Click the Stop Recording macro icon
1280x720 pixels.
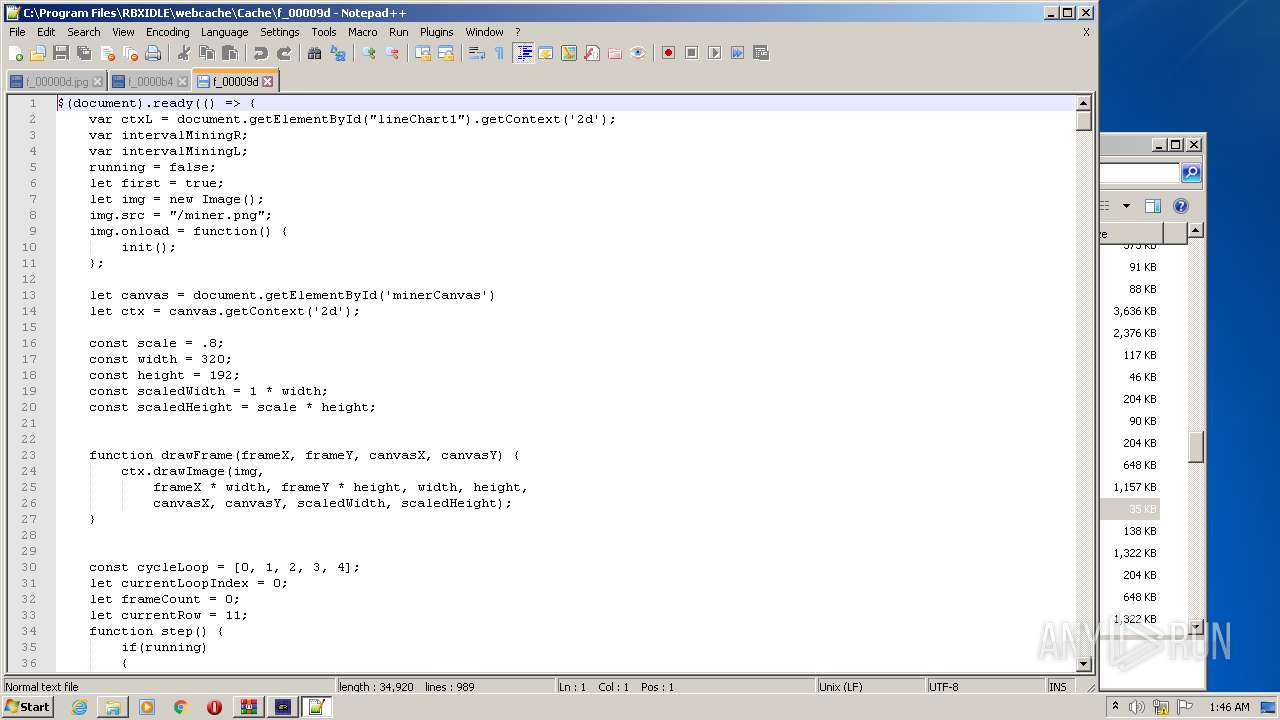tap(691, 53)
